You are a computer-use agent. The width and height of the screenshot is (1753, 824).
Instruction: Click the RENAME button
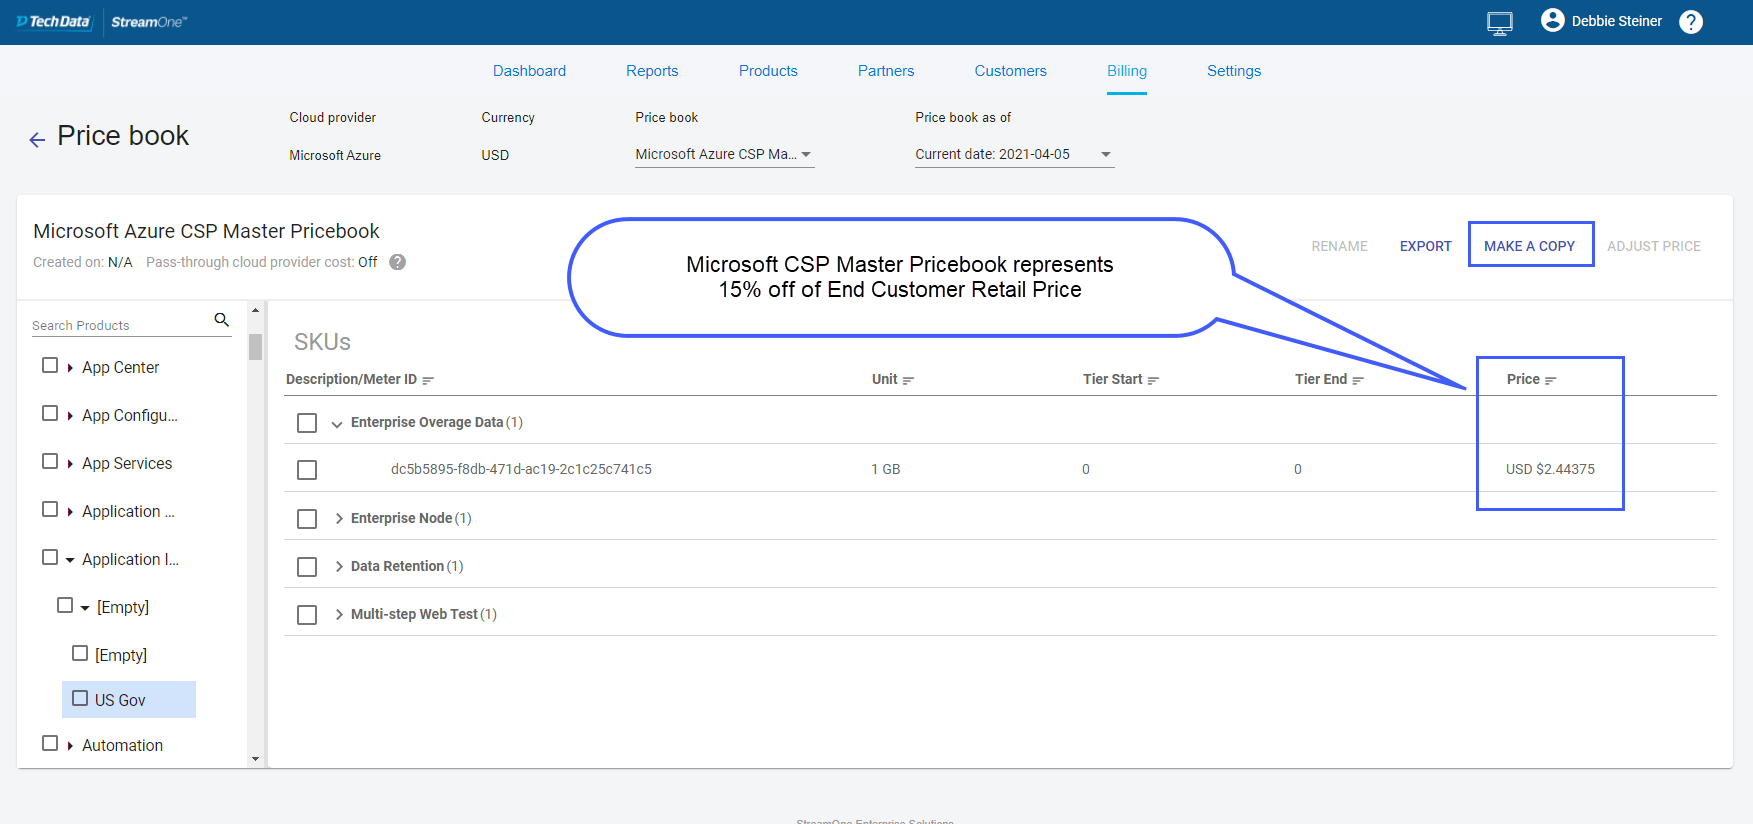1339,246
